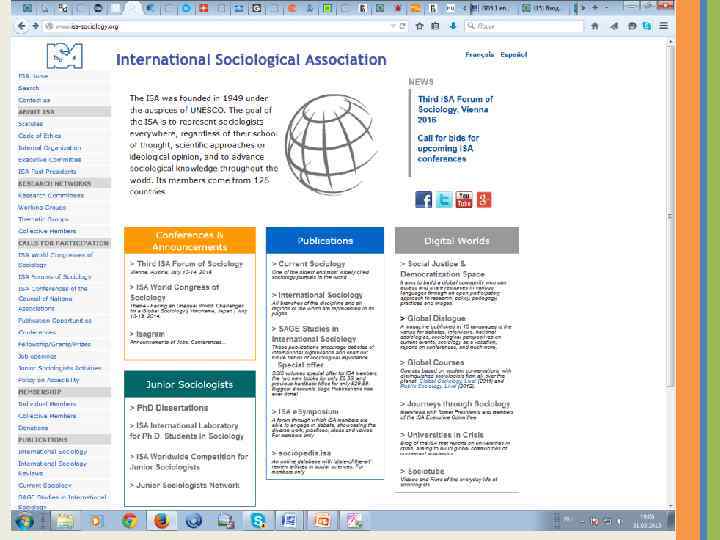The height and width of the screenshot is (540, 720).
Task: Open the Windows Start button
Action: [x=24, y=521]
